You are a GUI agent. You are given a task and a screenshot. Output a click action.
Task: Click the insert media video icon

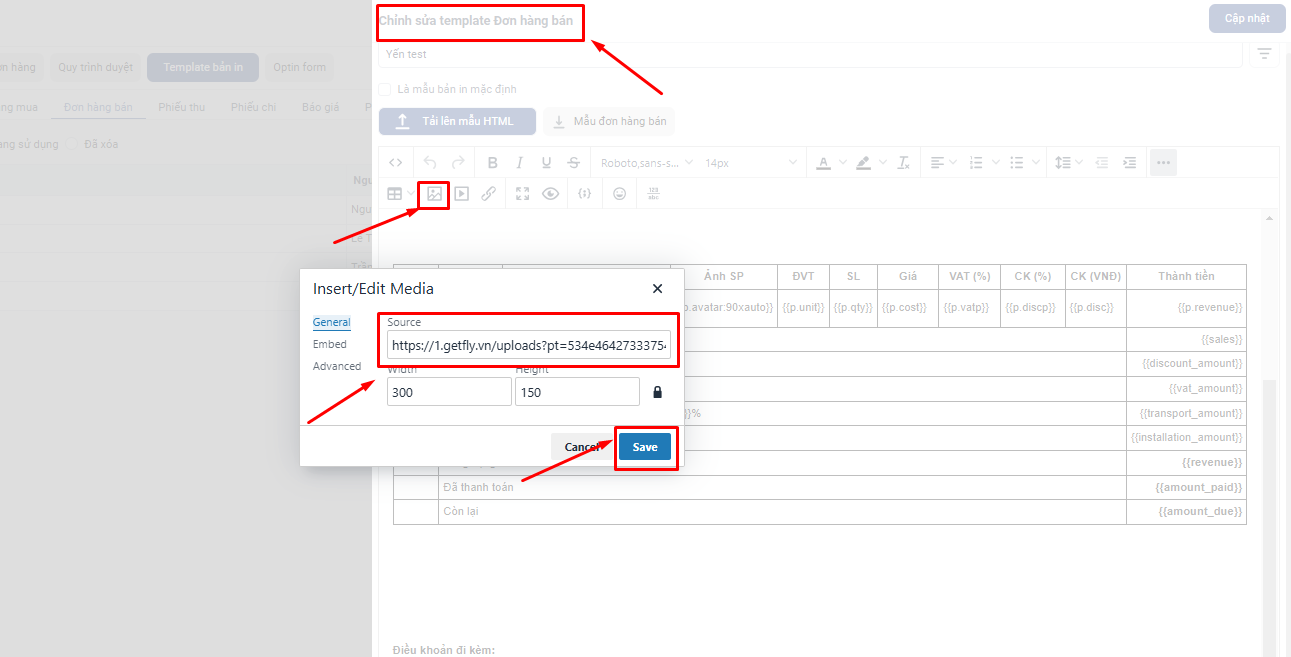point(461,194)
